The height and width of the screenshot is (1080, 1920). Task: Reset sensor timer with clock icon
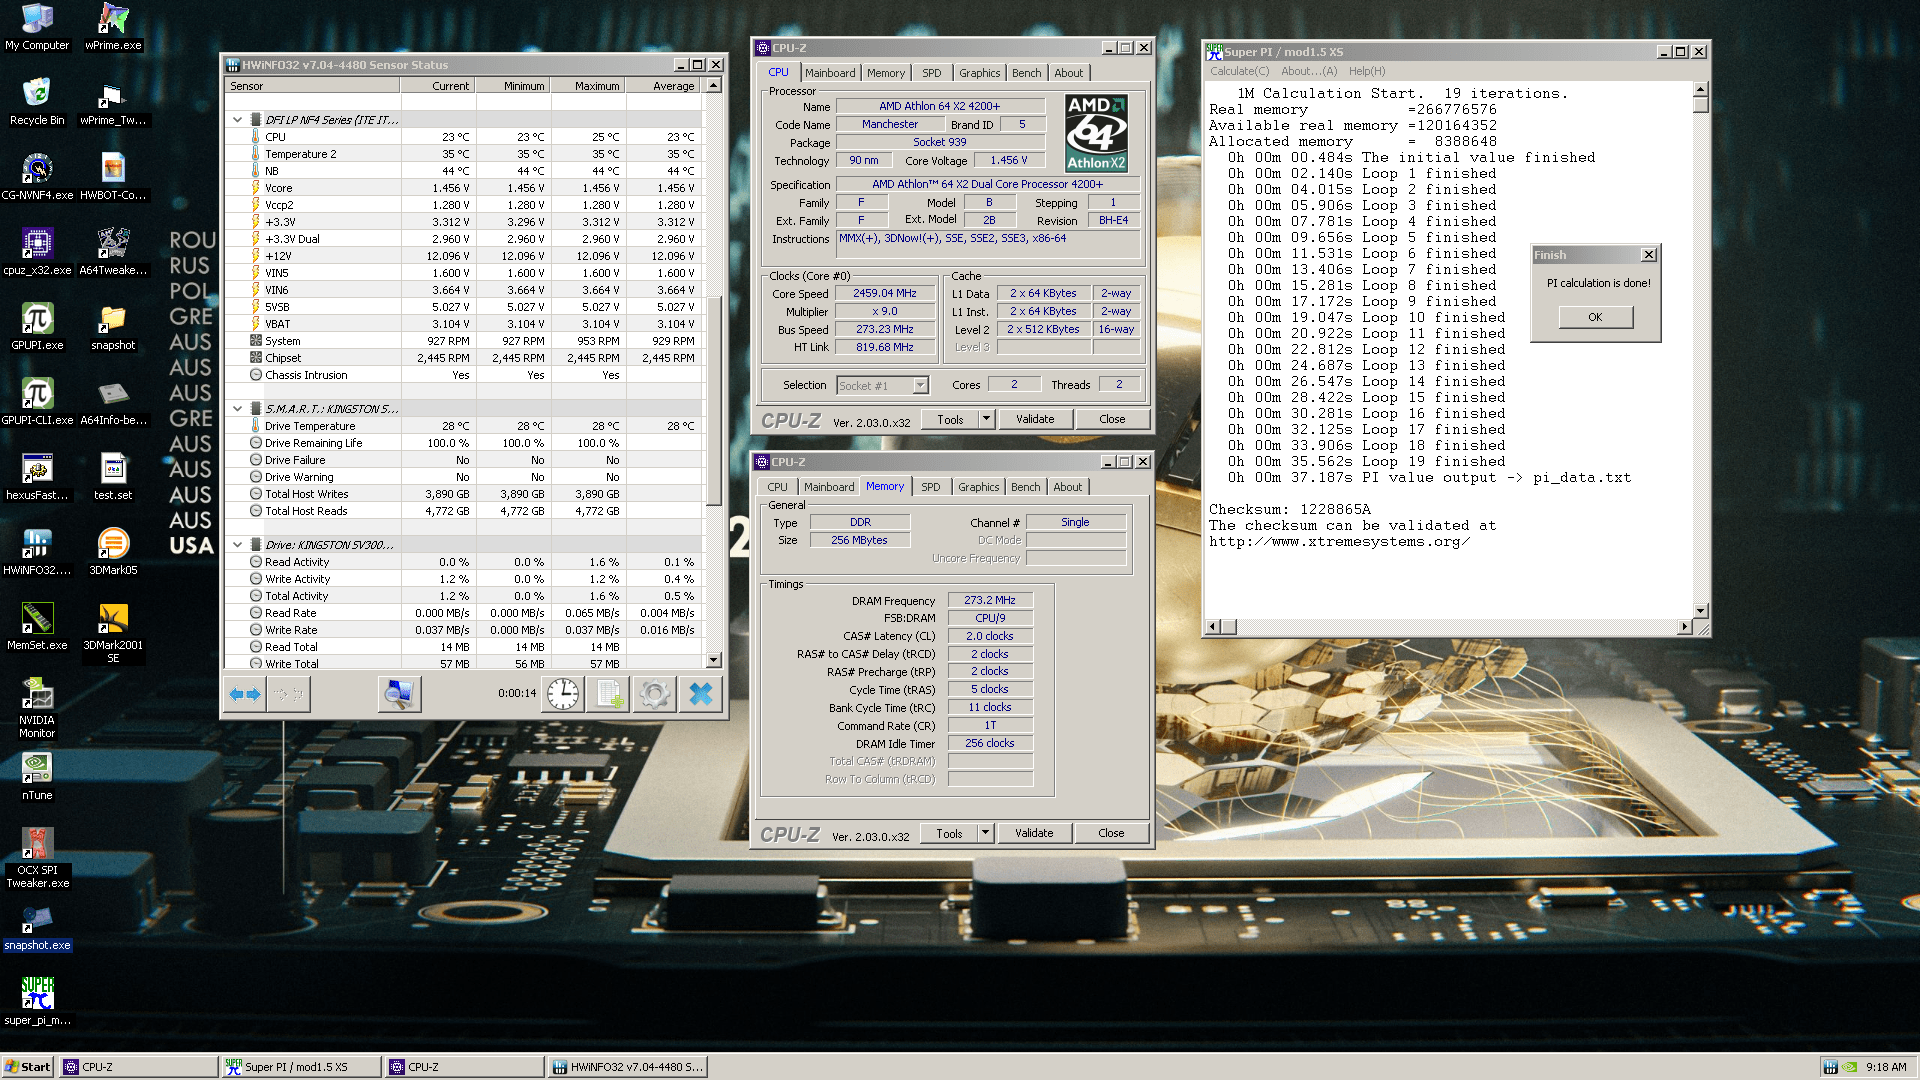pos(563,693)
